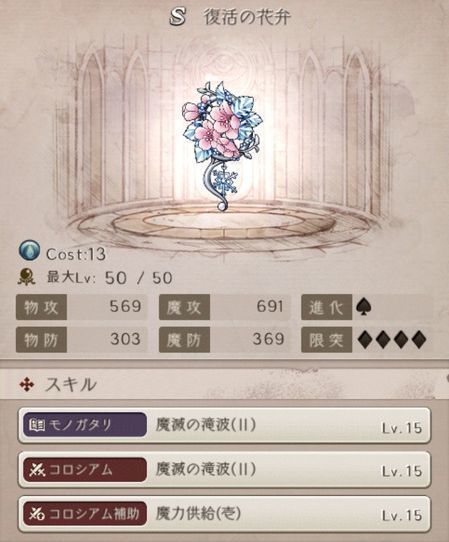Image resolution: width=449 pixels, height=542 pixels.
Task: Click the 物防 stat label
Action: point(41,339)
